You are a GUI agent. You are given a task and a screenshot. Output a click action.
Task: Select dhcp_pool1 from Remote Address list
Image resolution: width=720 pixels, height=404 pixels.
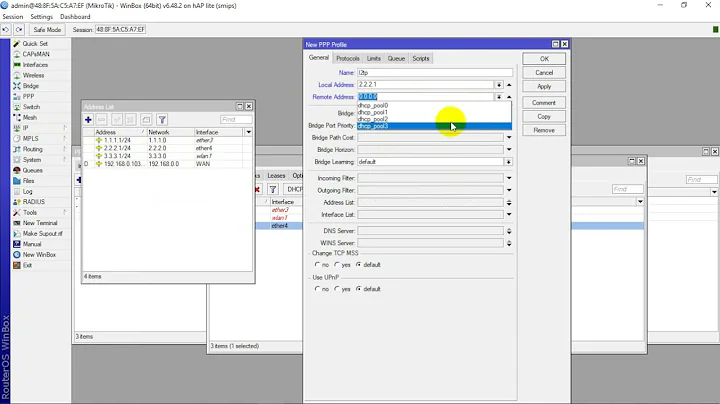pyautogui.click(x=434, y=112)
